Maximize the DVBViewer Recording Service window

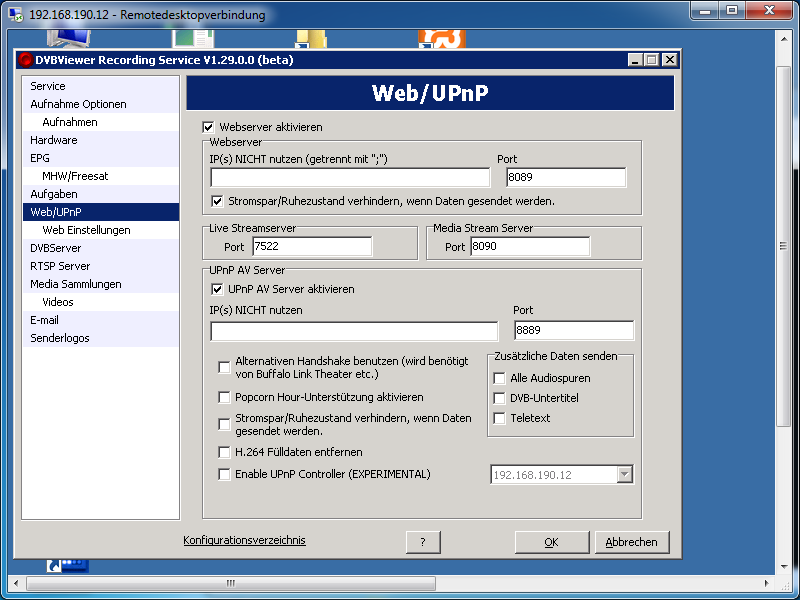[x=652, y=60]
